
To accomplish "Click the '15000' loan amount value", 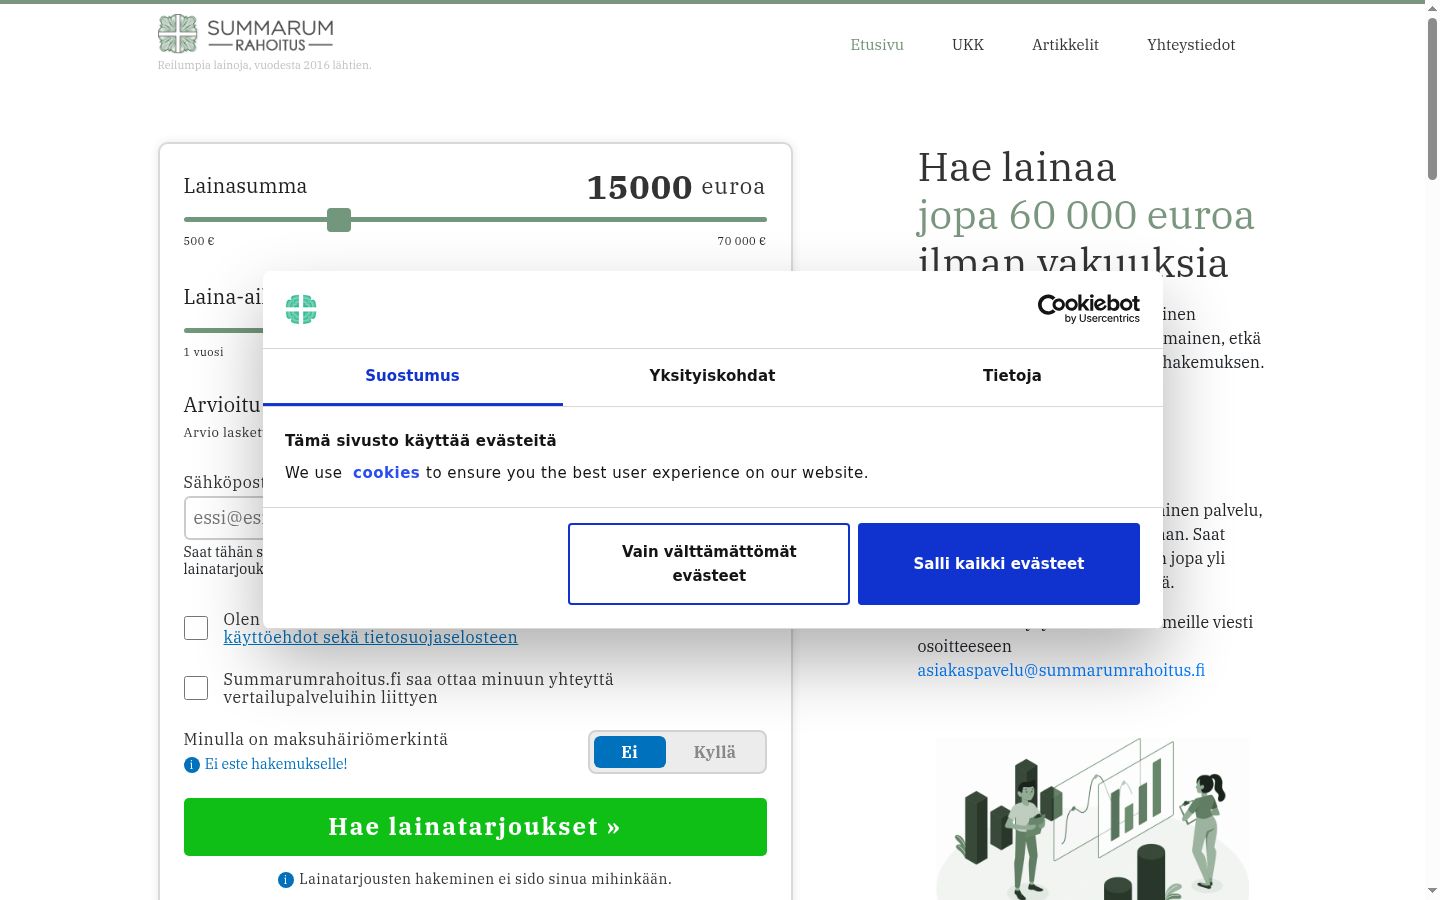I will 639,187.
